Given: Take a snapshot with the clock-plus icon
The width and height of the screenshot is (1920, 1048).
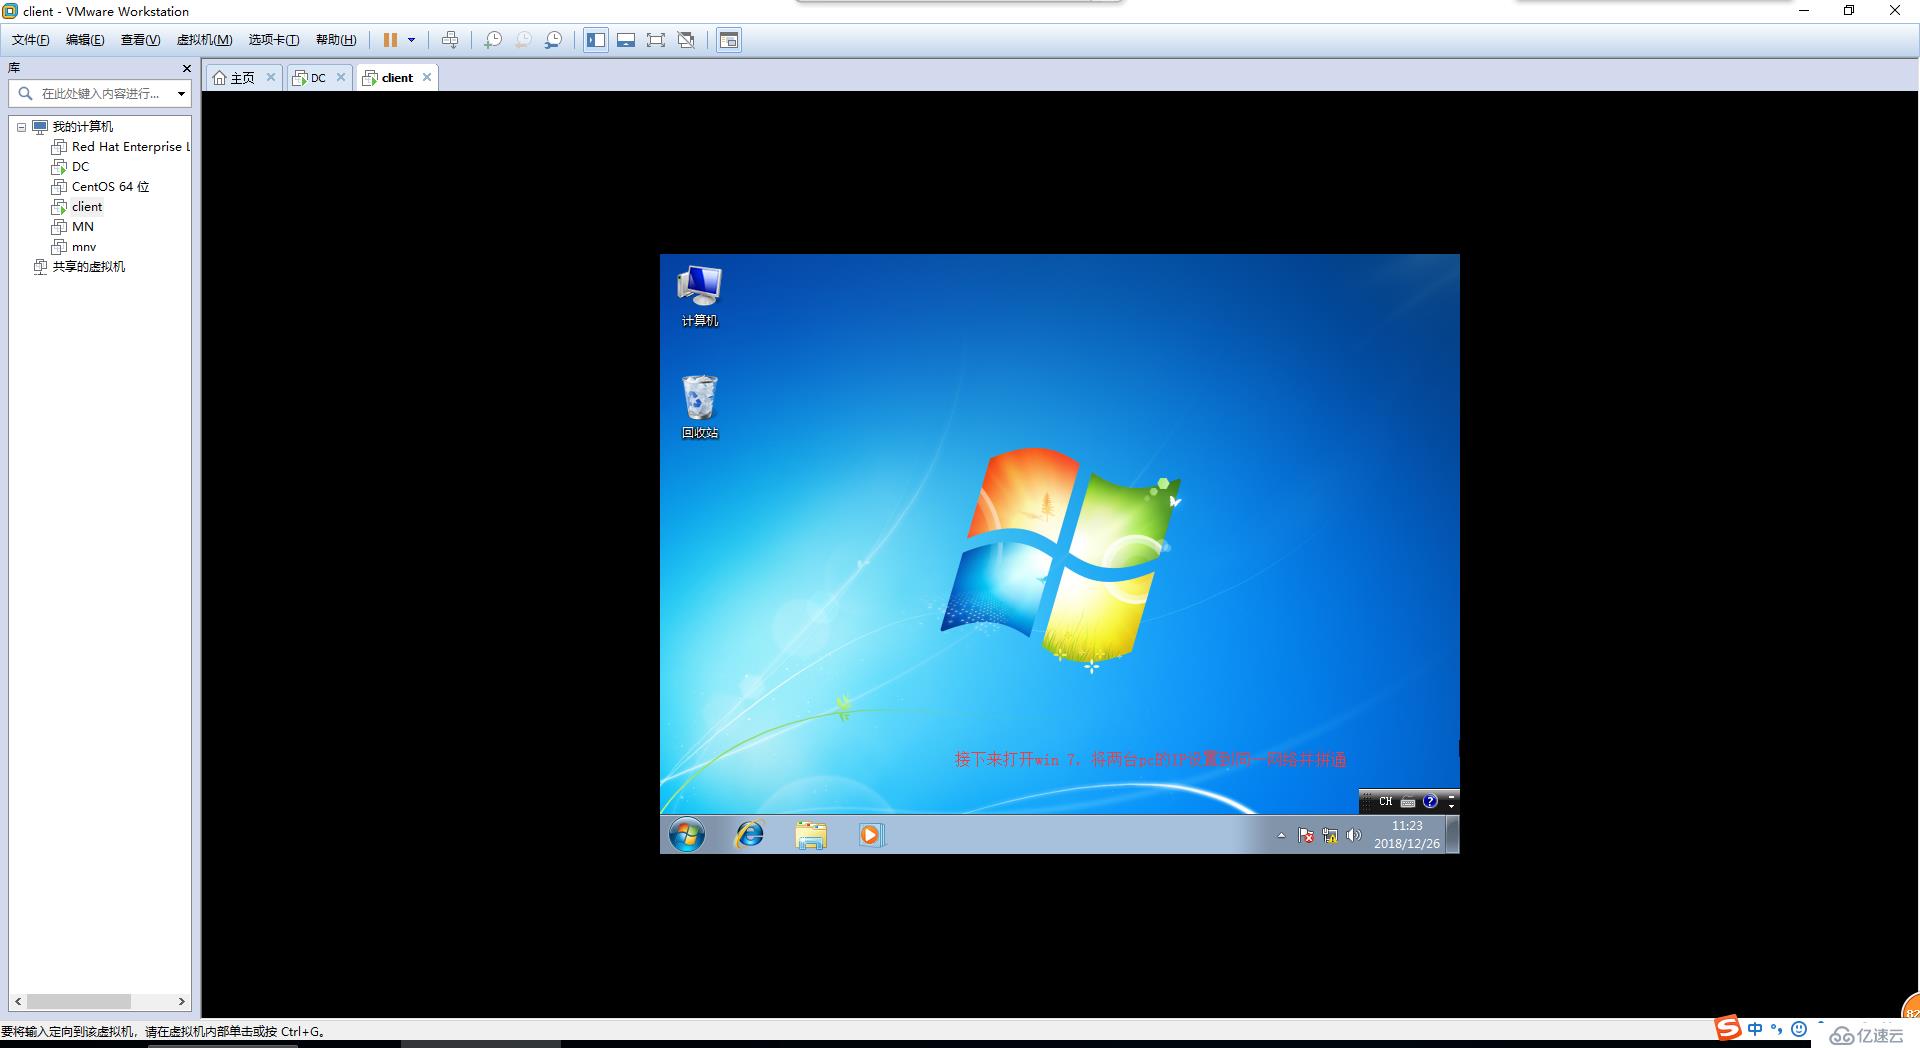Looking at the screenshot, I should pyautogui.click(x=493, y=40).
